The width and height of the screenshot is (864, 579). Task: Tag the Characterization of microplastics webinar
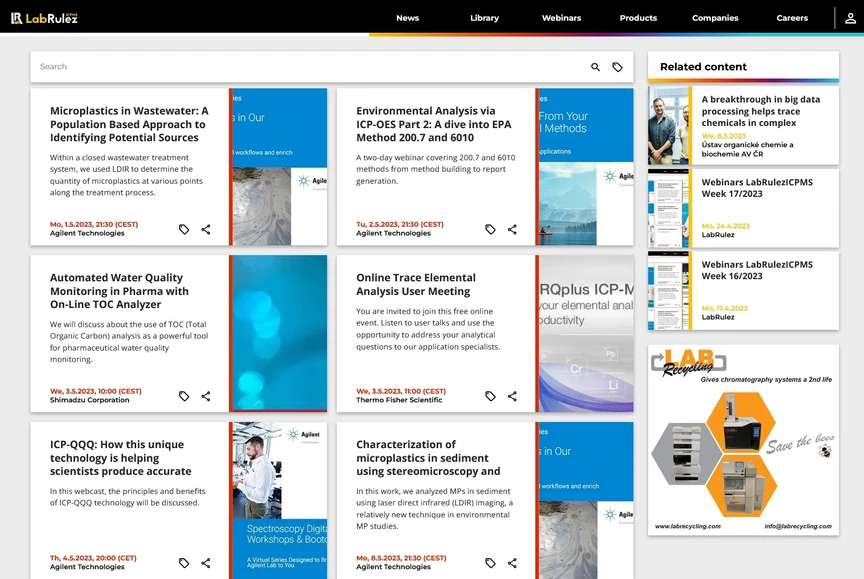[490, 563]
